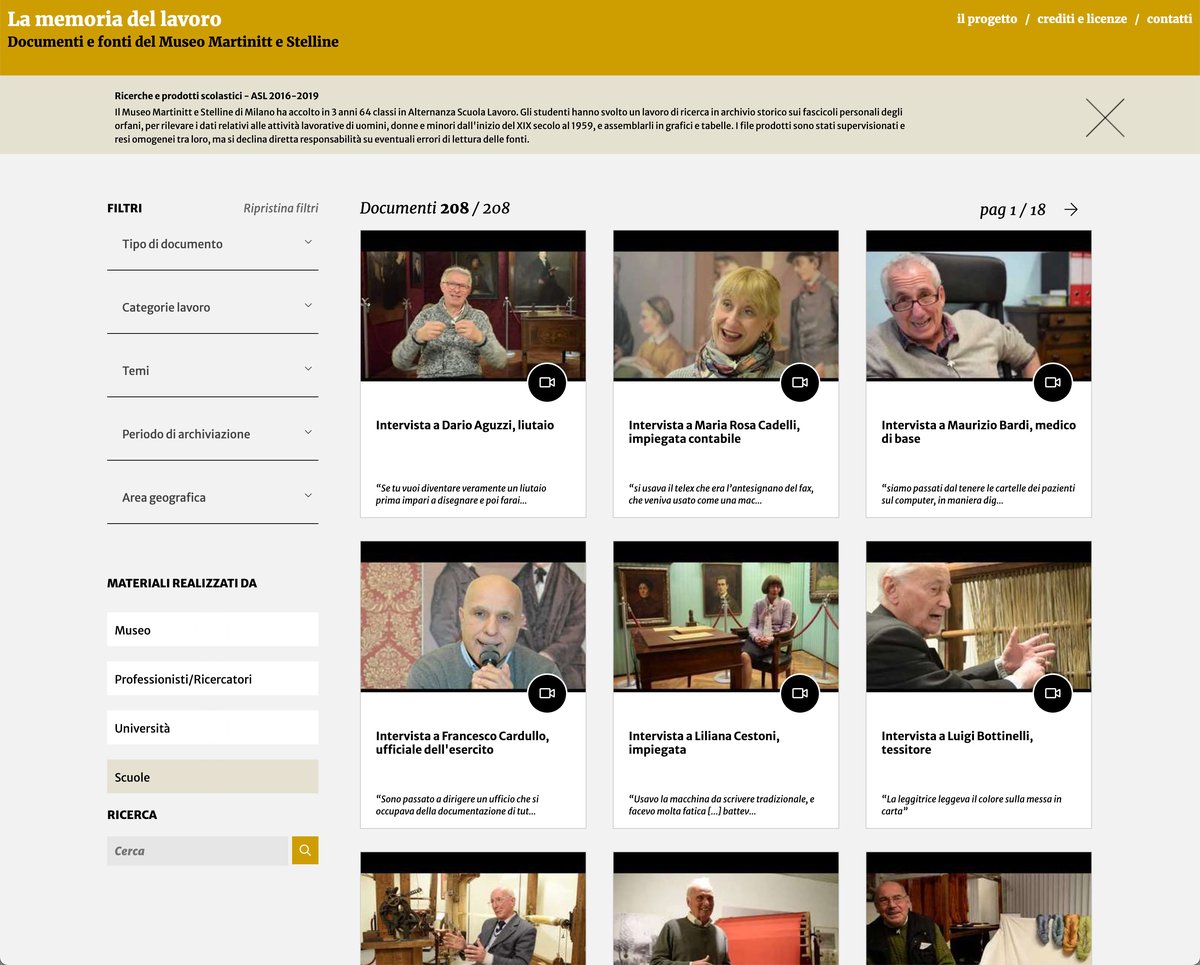Click Ripristina filtri to reset filters

281,209
